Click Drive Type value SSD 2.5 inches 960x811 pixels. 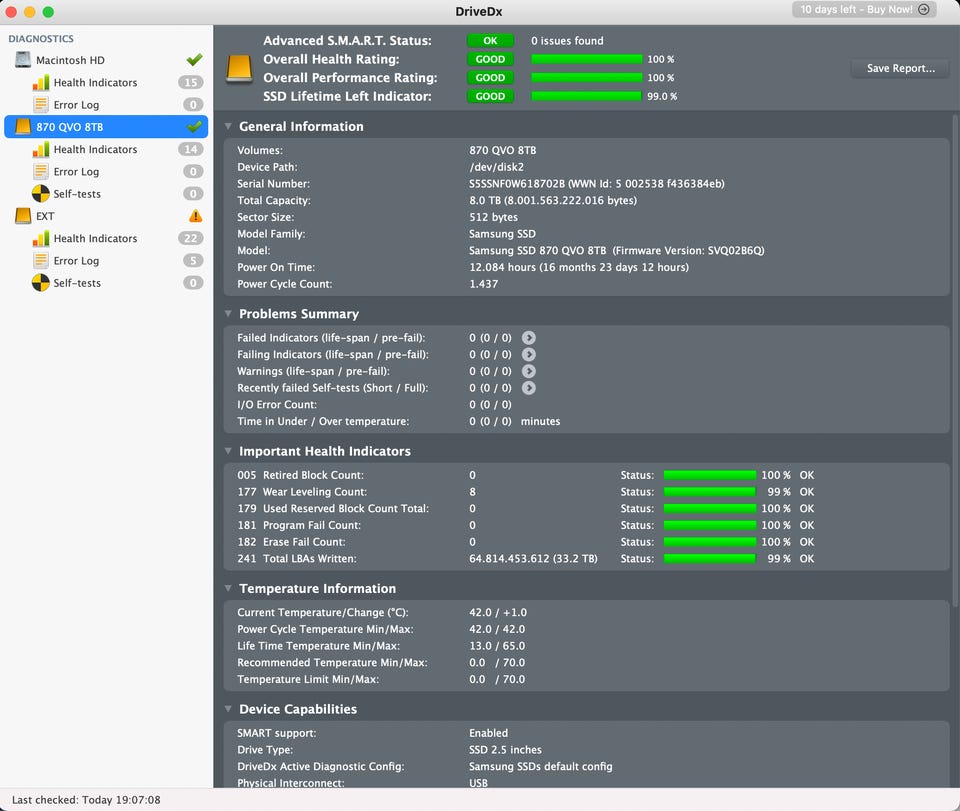click(505, 750)
